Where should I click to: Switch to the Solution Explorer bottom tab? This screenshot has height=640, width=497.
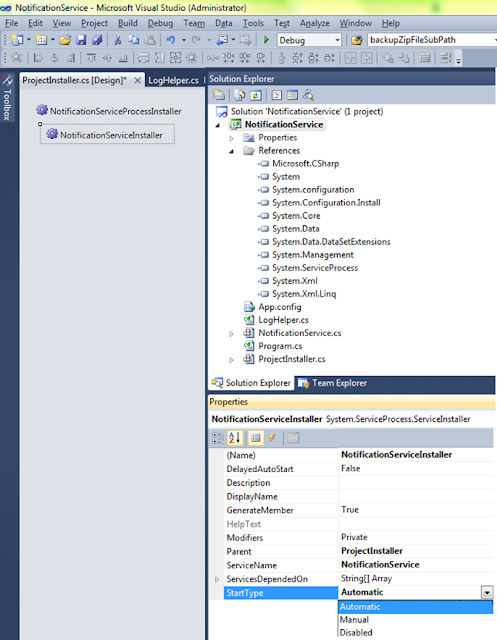(251, 383)
